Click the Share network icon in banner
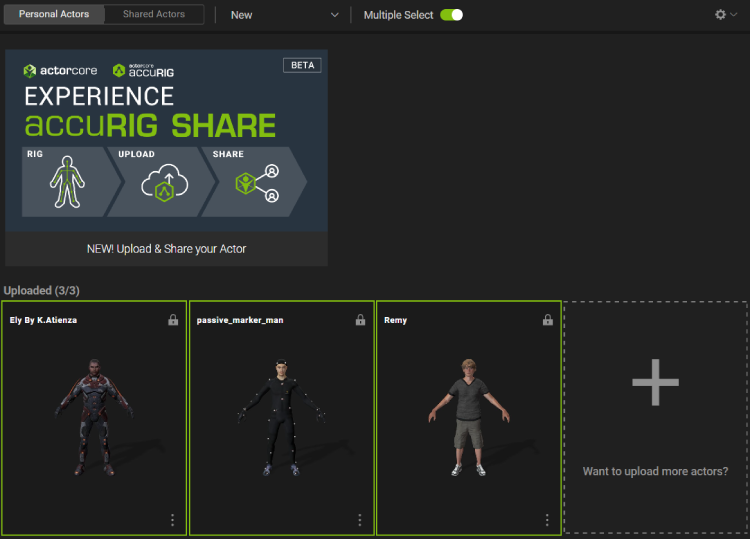This screenshot has width=750, height=539. pos(256,185)
